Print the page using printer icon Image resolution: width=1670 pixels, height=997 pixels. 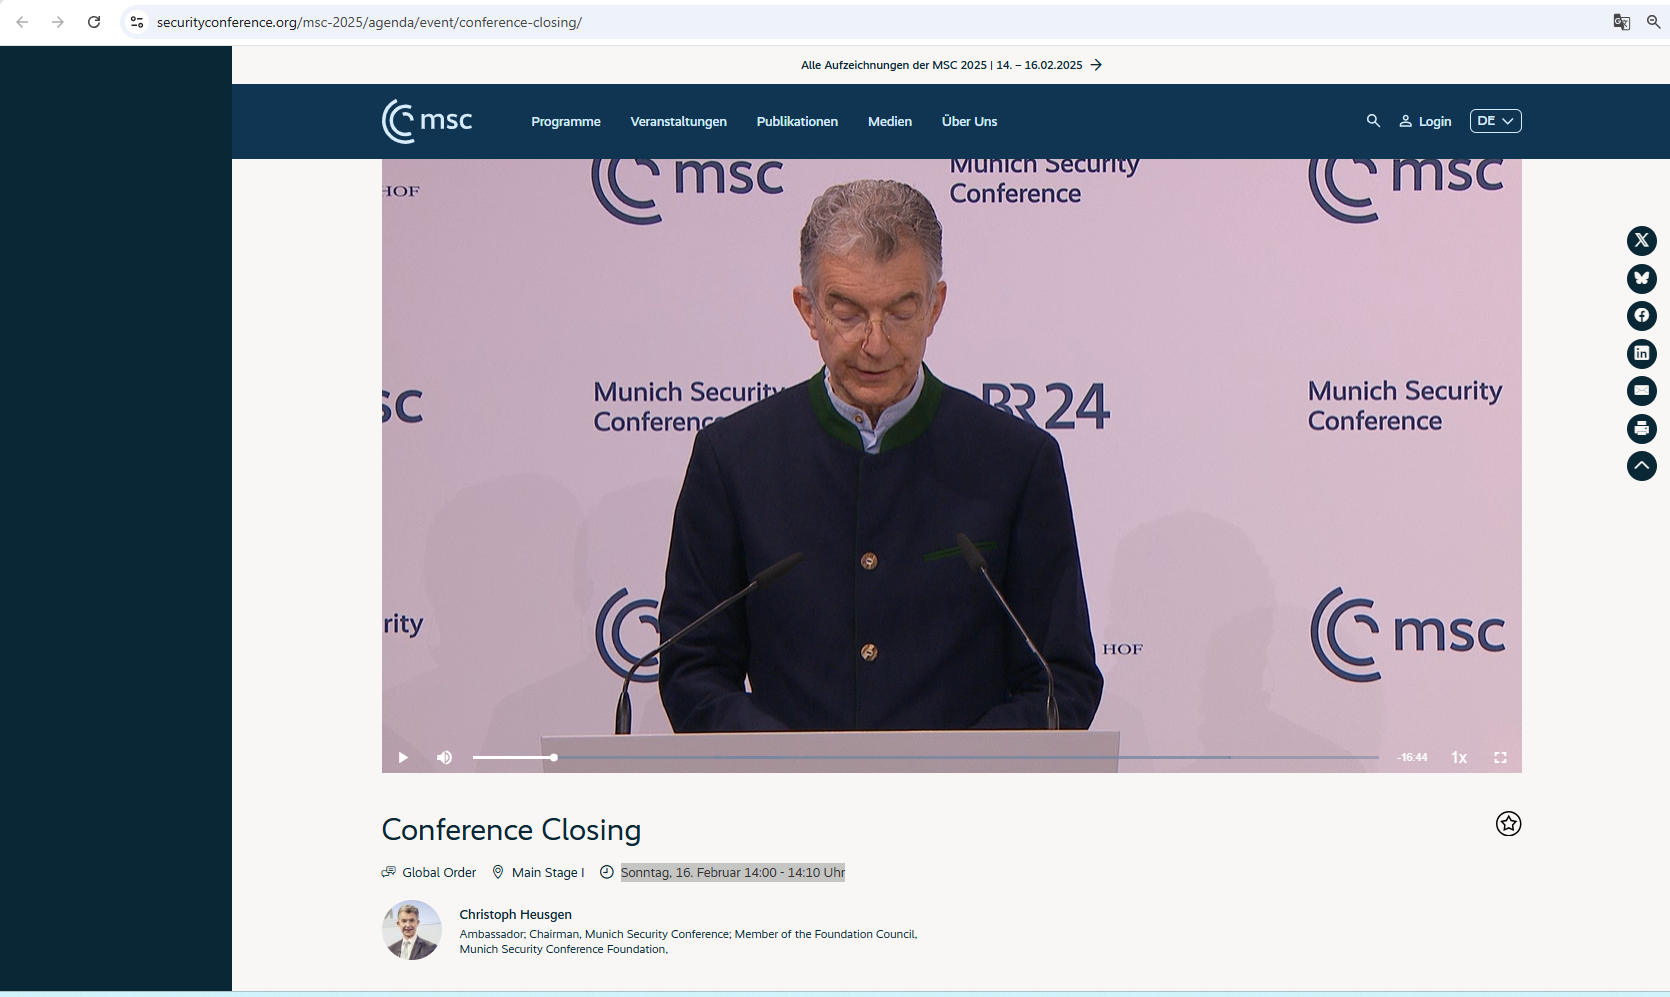tap(1641, 429)
